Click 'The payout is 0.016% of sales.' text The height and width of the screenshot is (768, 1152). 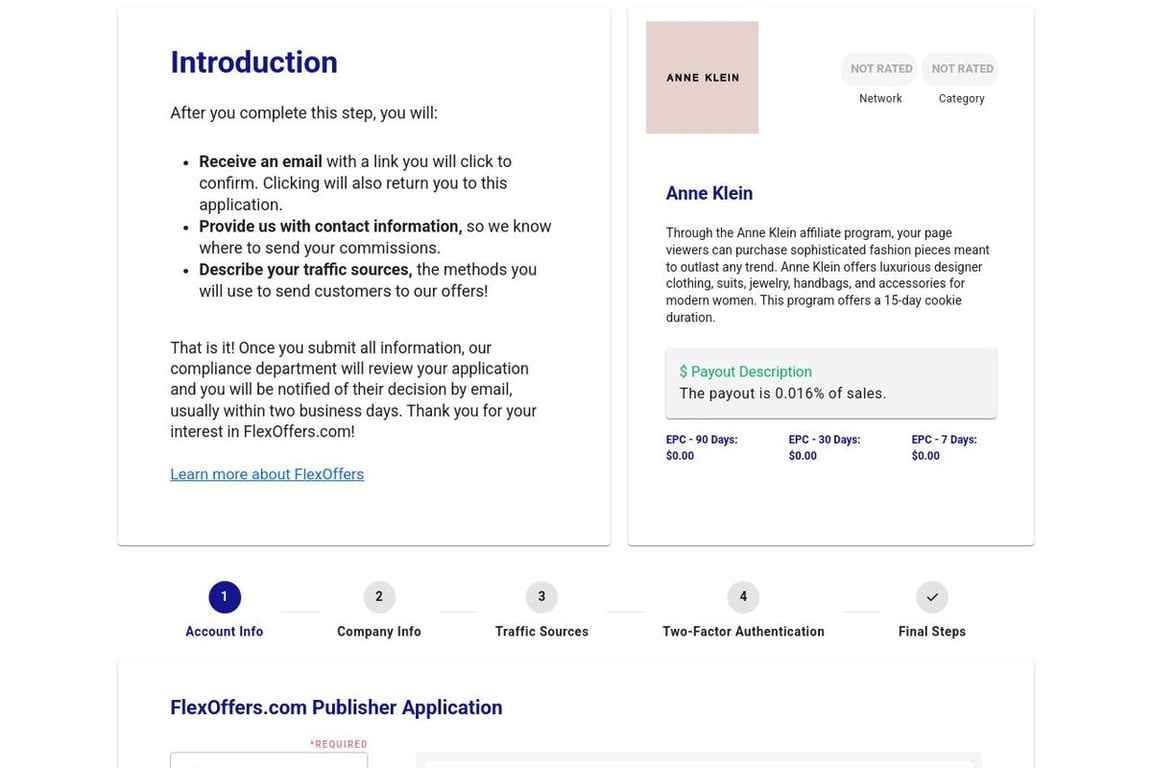(x=782, y=393)
